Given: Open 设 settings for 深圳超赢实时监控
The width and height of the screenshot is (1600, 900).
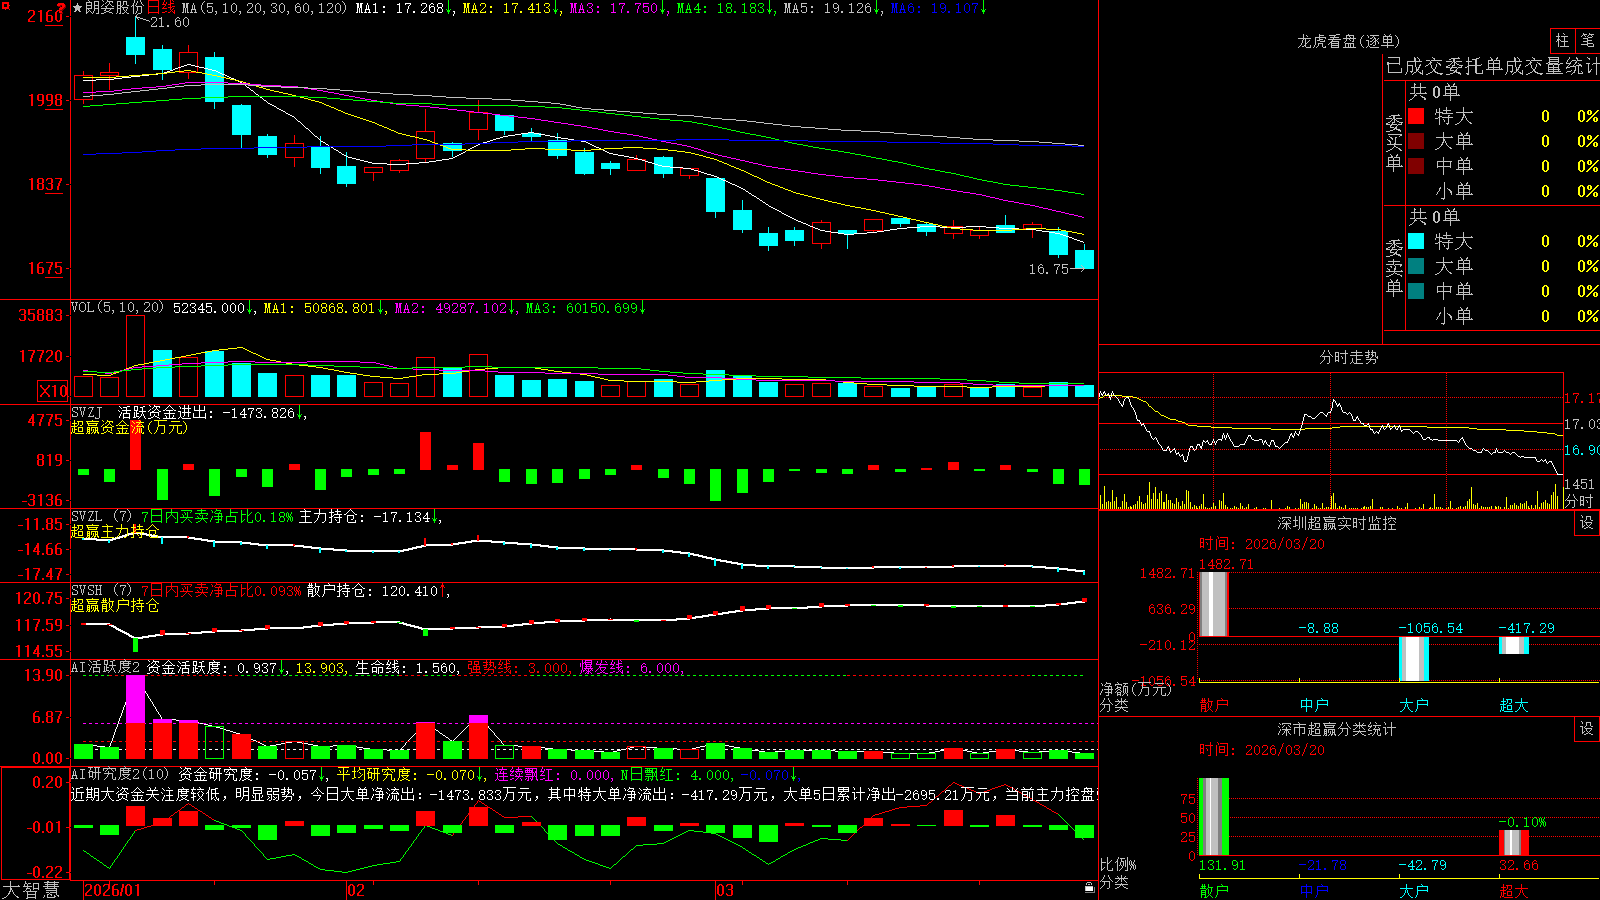Looking at the screenshot, I should (x=1587, y=523).
